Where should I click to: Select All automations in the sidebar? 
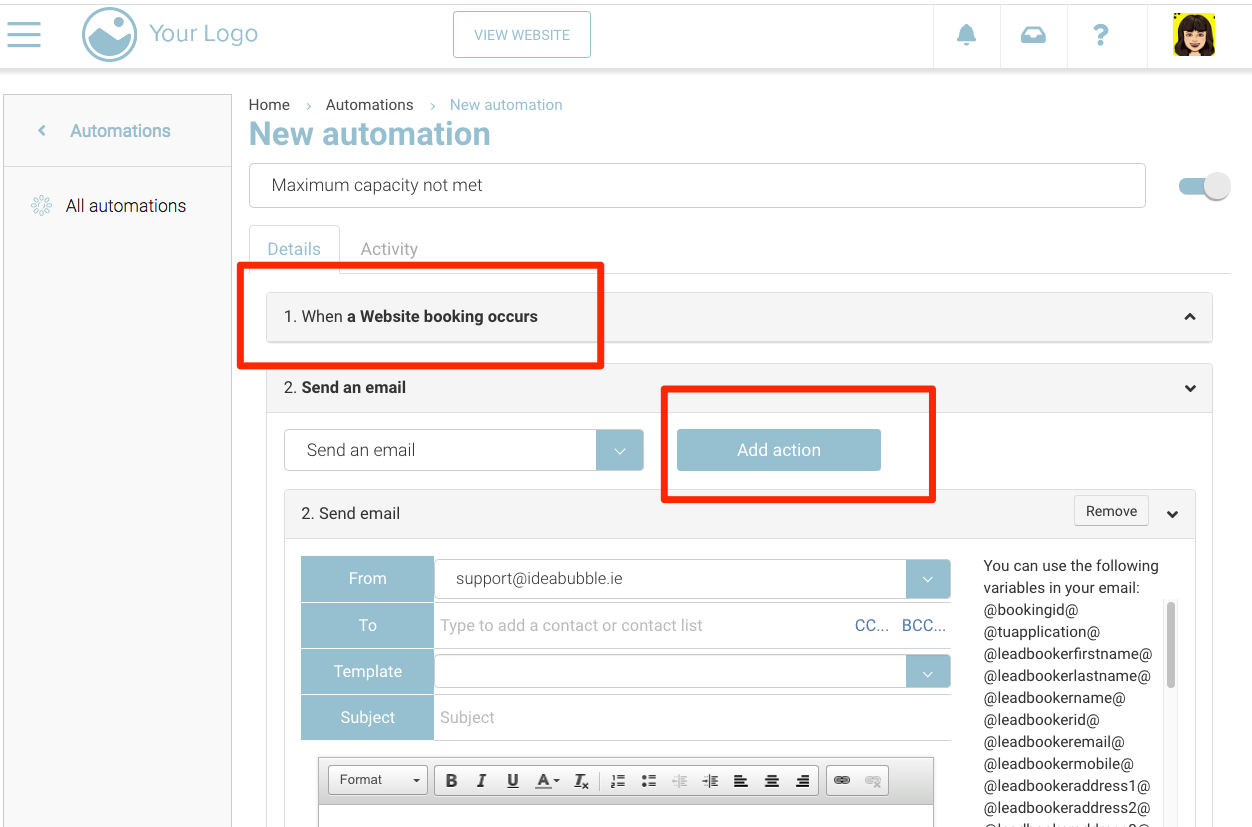[125, 206]
